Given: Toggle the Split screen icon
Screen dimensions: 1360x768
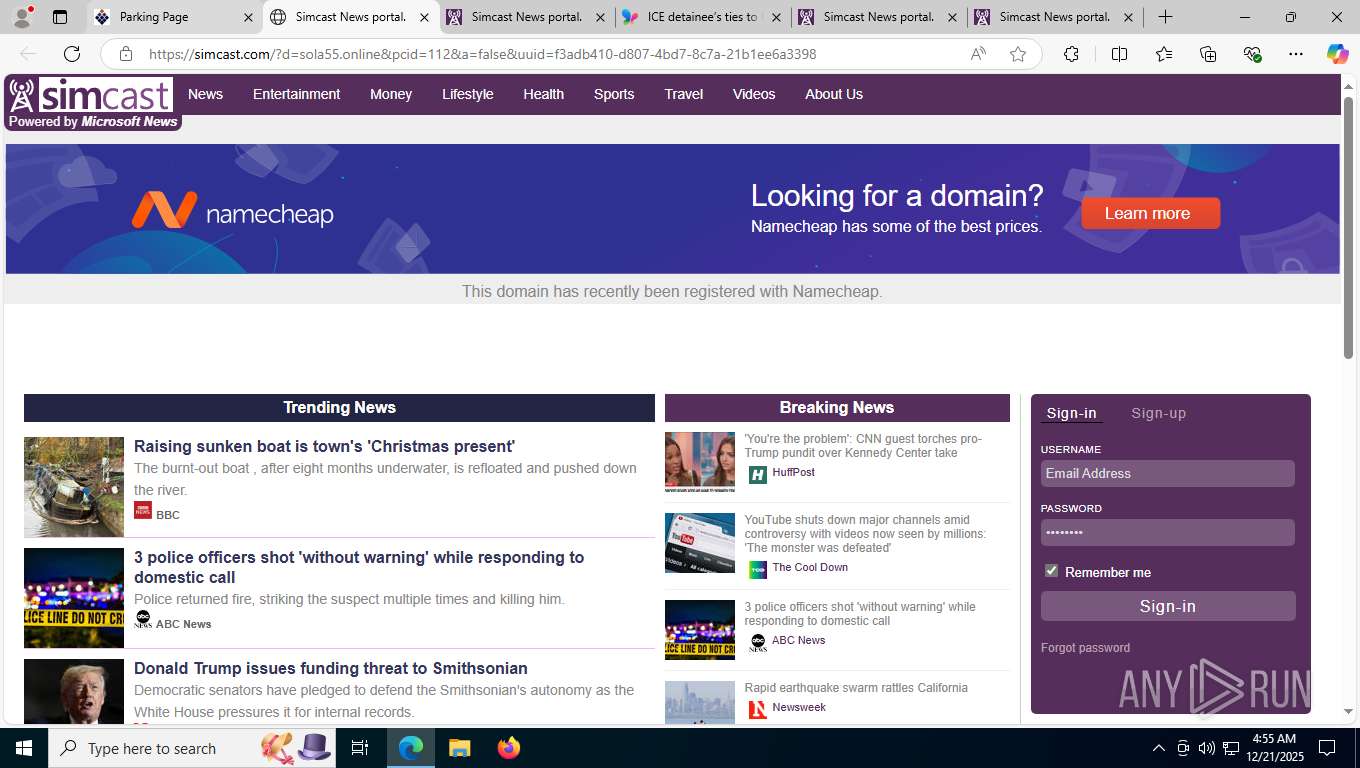Looking at the screenshot, I should (1119, 54).
